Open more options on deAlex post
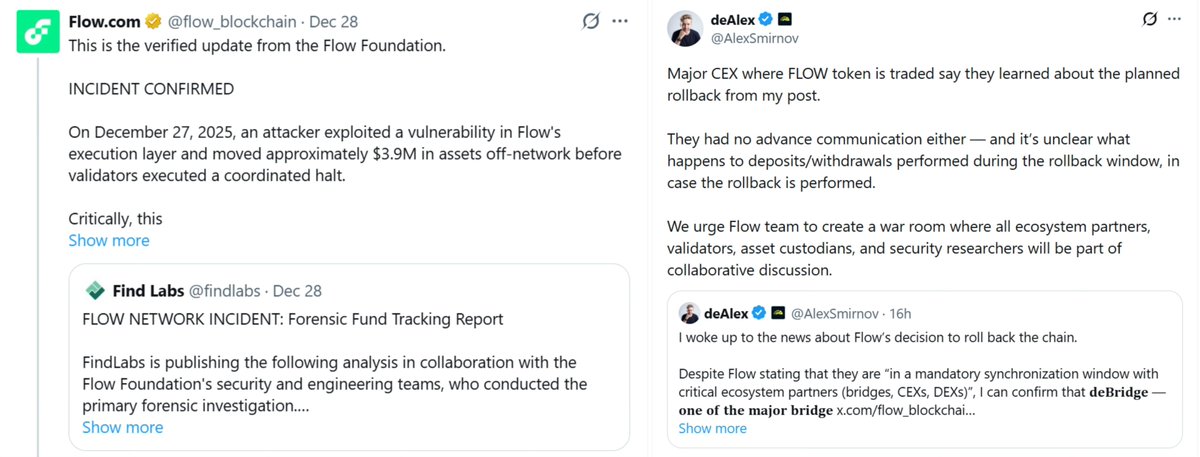 point(1179,19)
